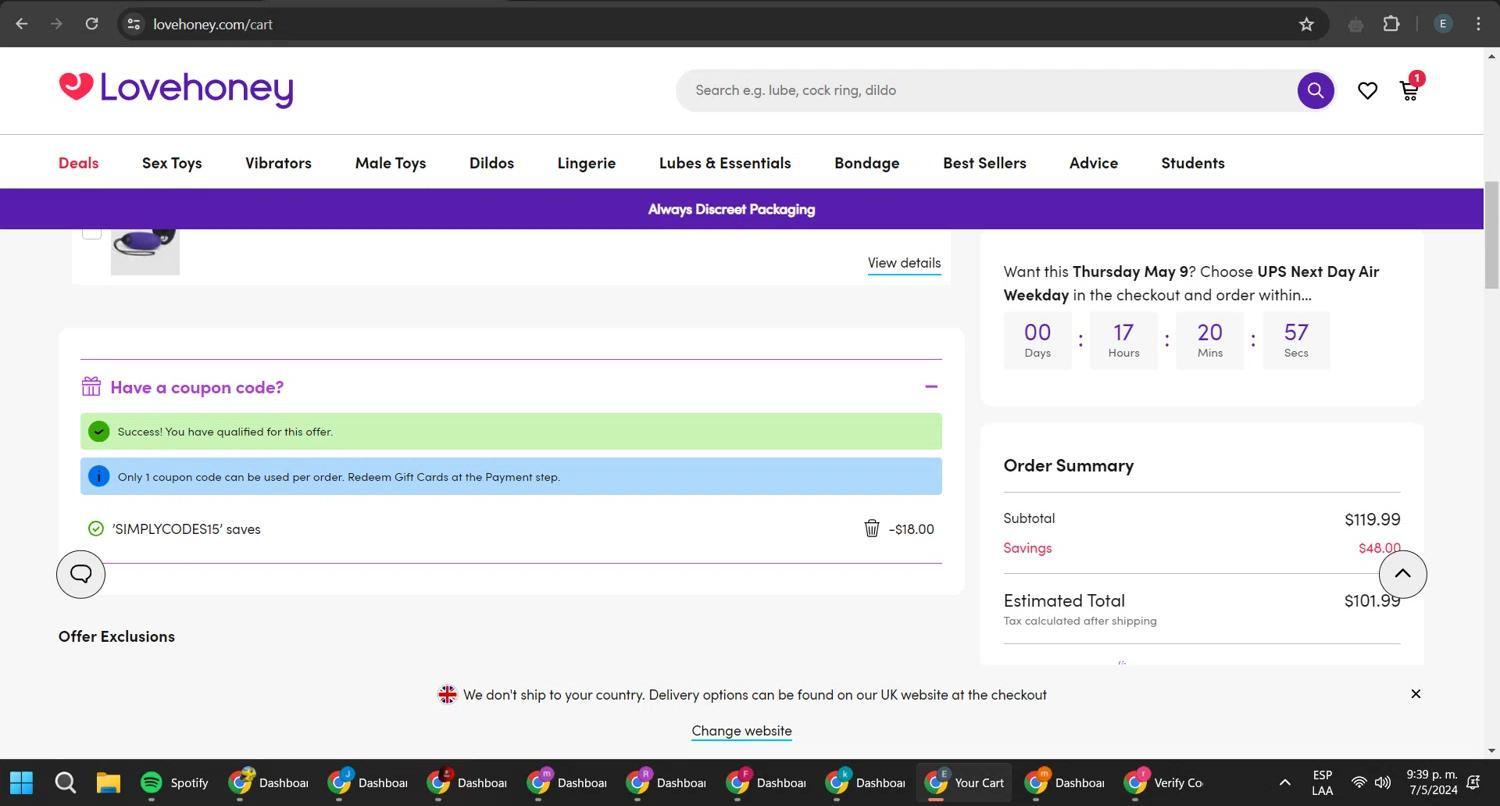
Task: Open the Male Toys menu
Action: coord(390,162)
